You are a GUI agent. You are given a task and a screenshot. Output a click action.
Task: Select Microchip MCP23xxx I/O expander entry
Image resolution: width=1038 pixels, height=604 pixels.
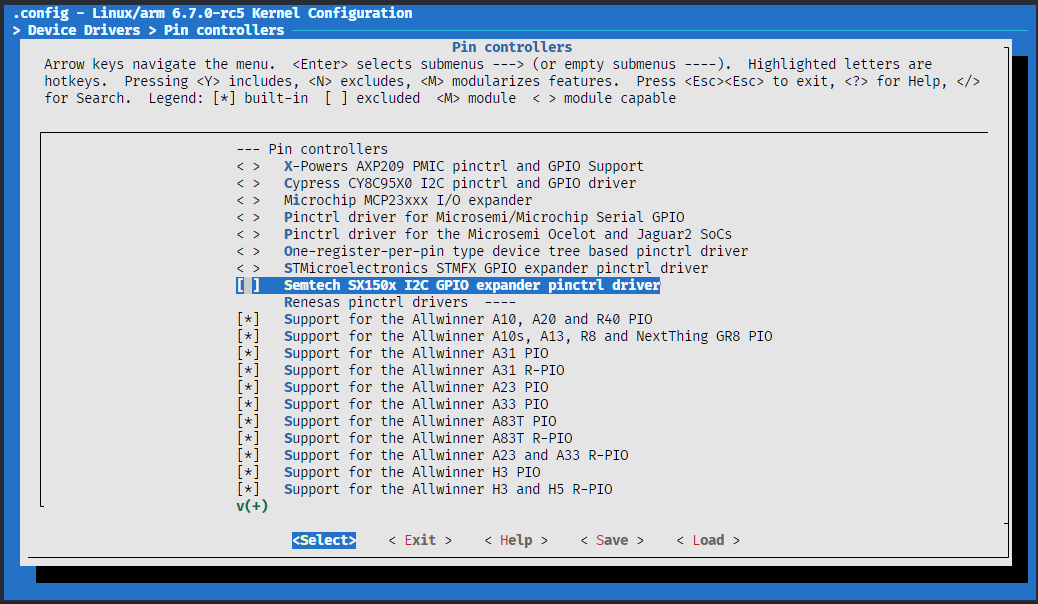[407, 200]
